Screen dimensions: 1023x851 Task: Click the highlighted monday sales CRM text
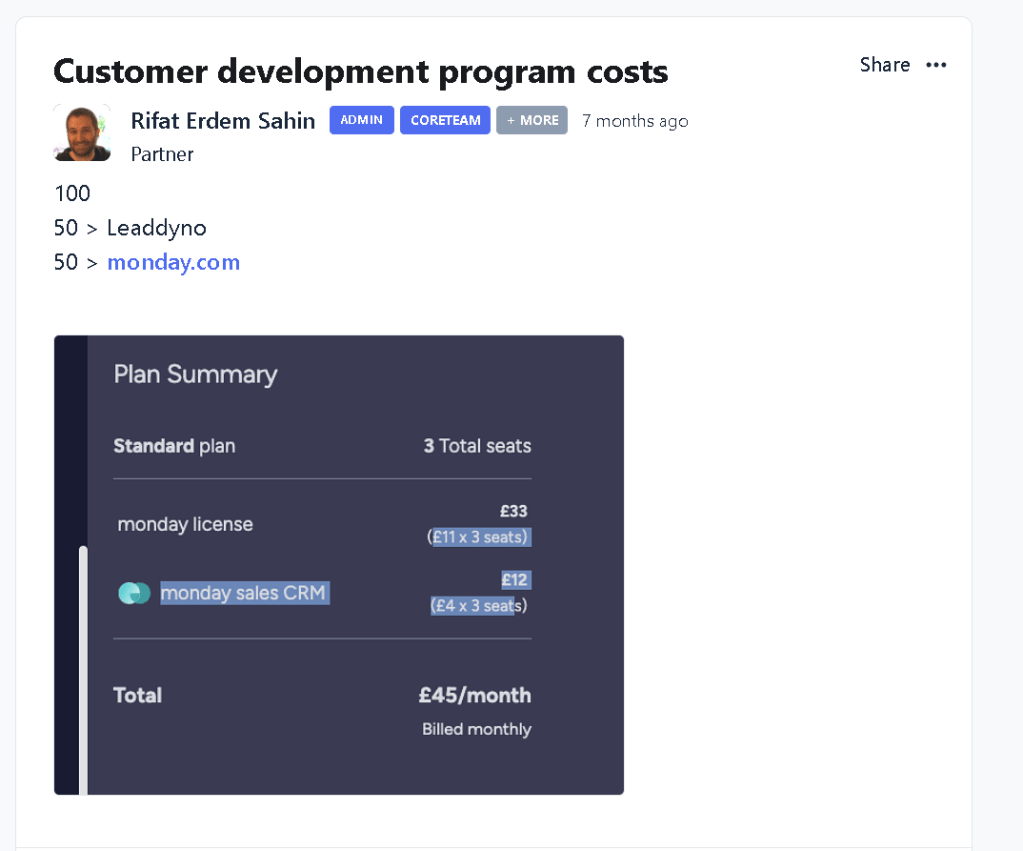(243, 593)
